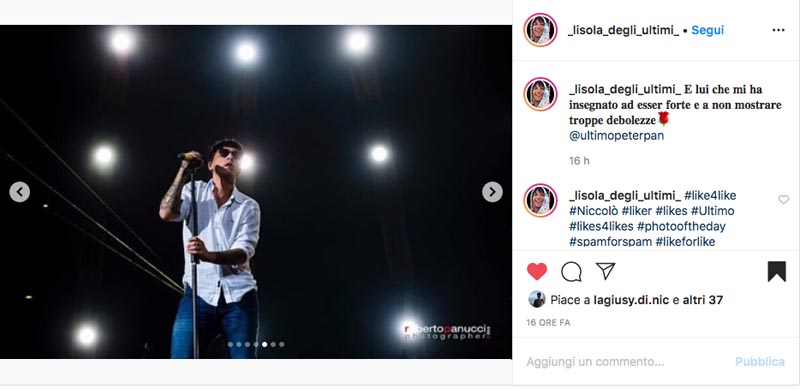Select the last carousel dot indicator

coord(282,345)
